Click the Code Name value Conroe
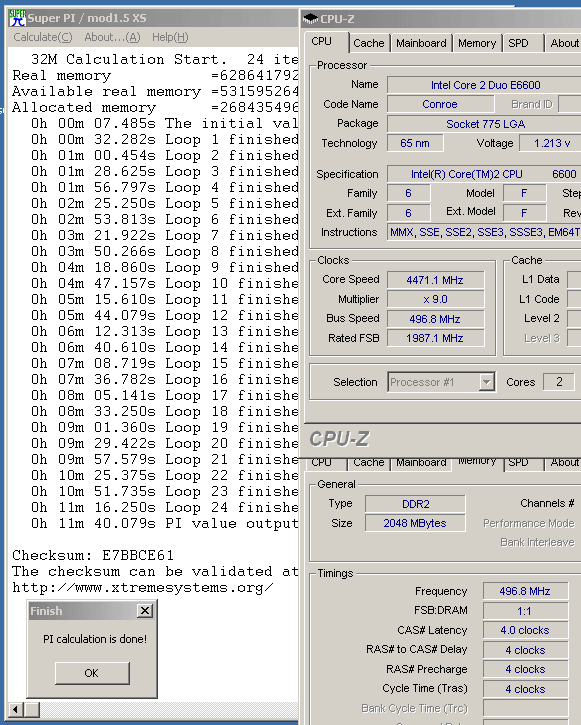 coord(440,104)
